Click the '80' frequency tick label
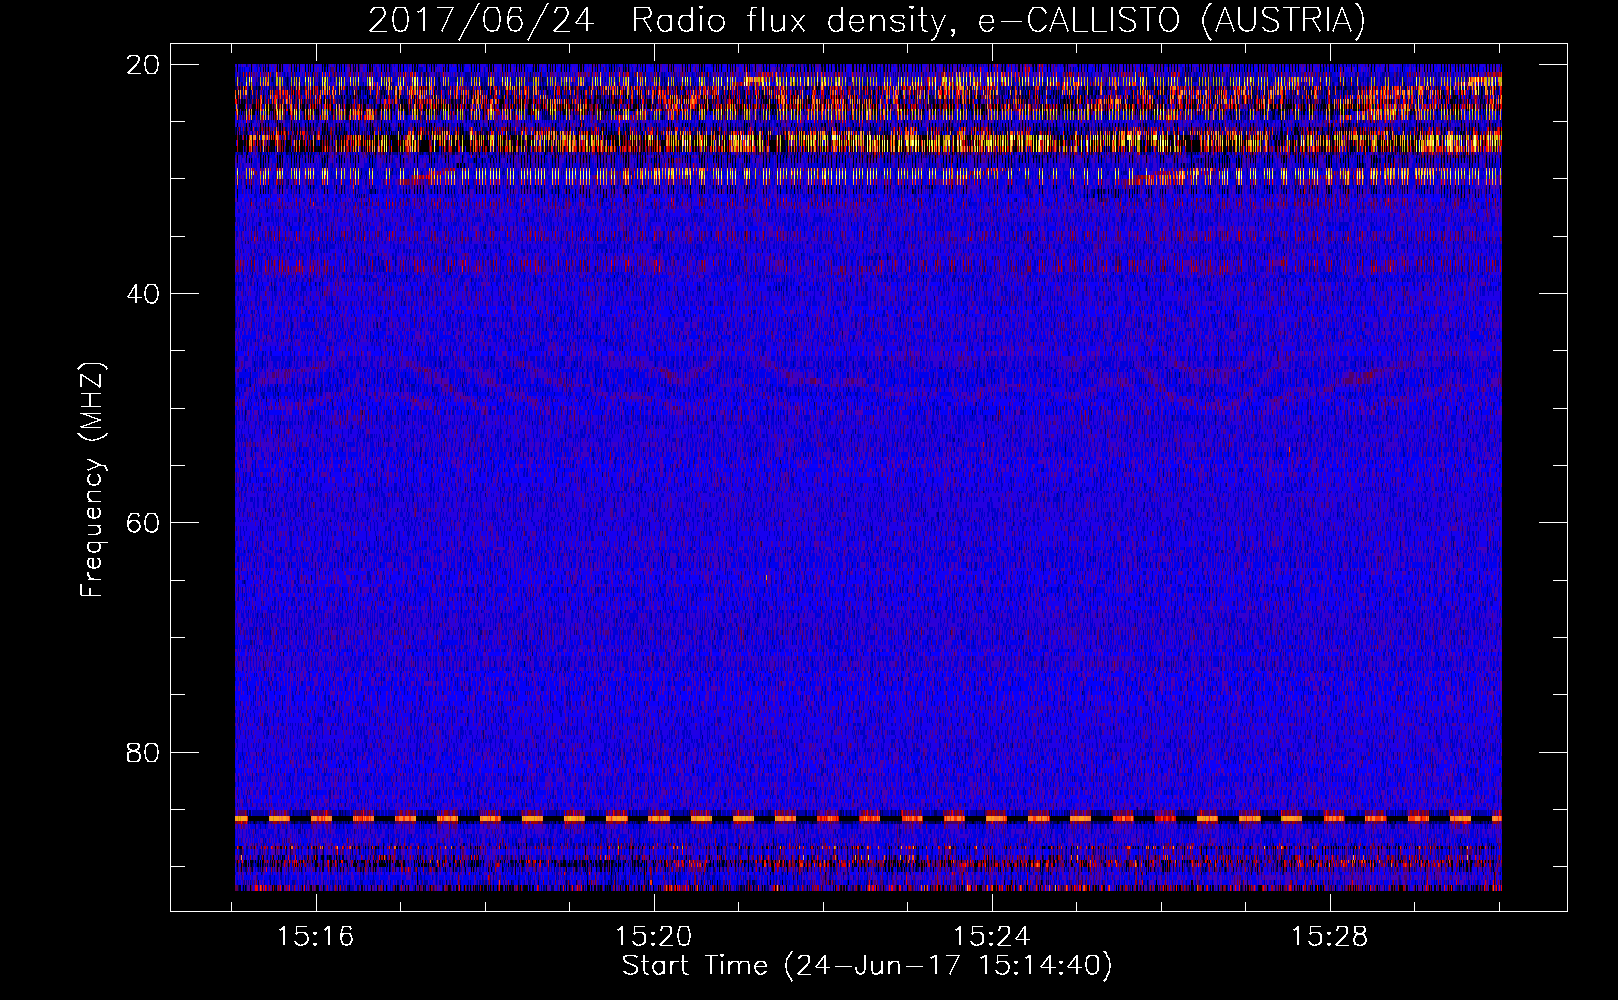The image size is (1618, 1000). (x=143, y=752)
